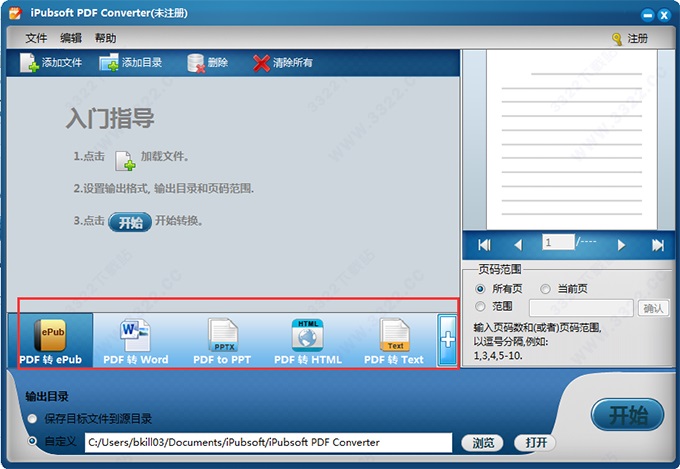Click the output directory path field

tap(268, 443)
